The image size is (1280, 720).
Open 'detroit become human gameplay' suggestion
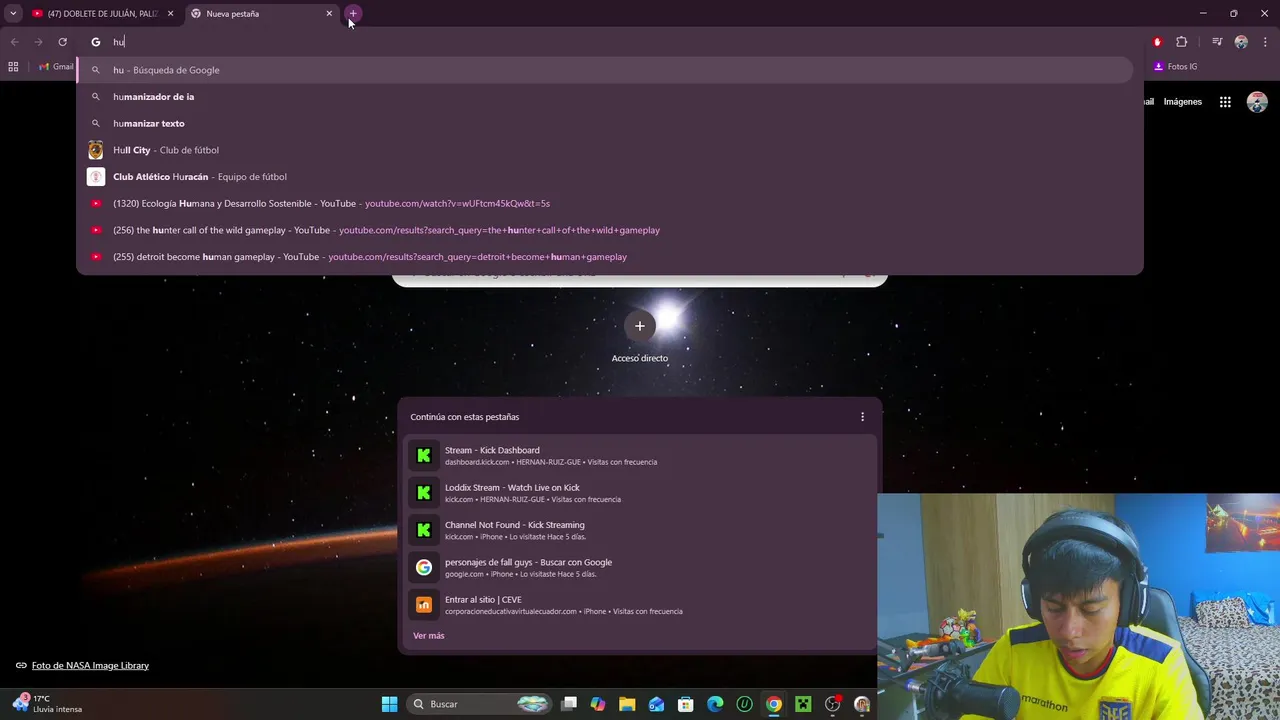[x=606, y=257]
